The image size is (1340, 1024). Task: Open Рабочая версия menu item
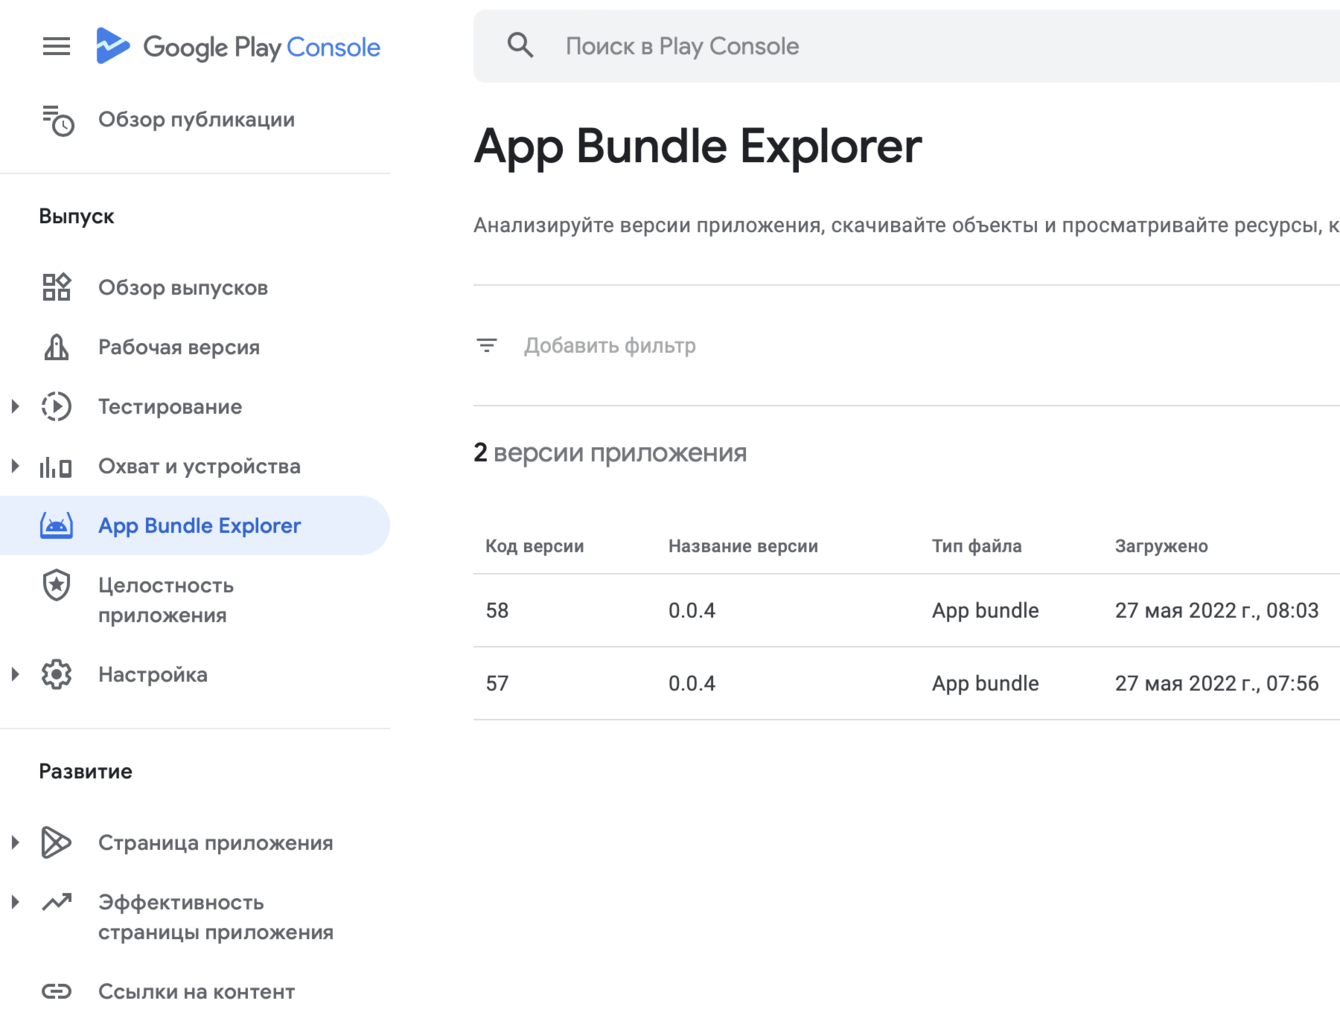(179, 347)
